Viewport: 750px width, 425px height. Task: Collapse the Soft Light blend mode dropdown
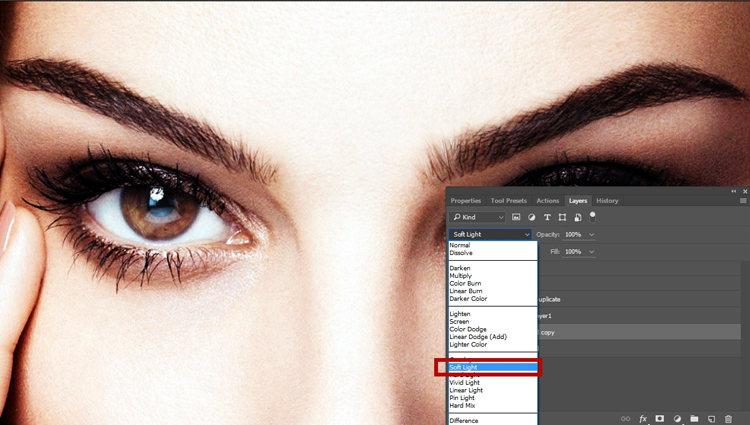pos(490,234)
